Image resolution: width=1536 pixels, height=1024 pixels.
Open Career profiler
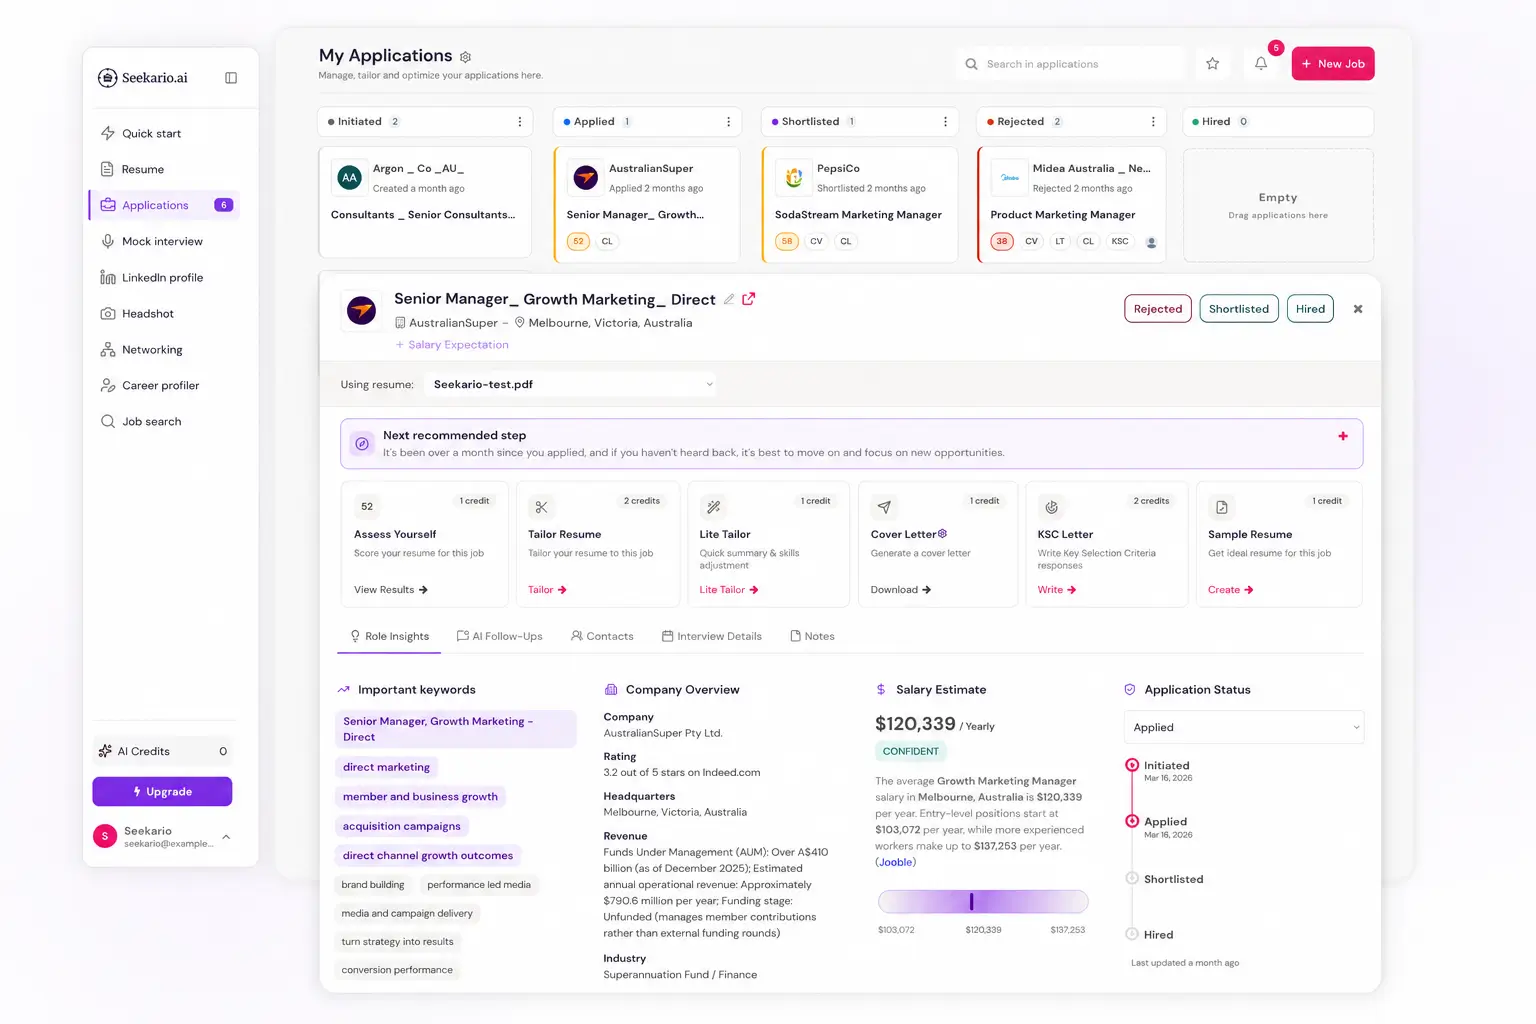click(160, 385)
